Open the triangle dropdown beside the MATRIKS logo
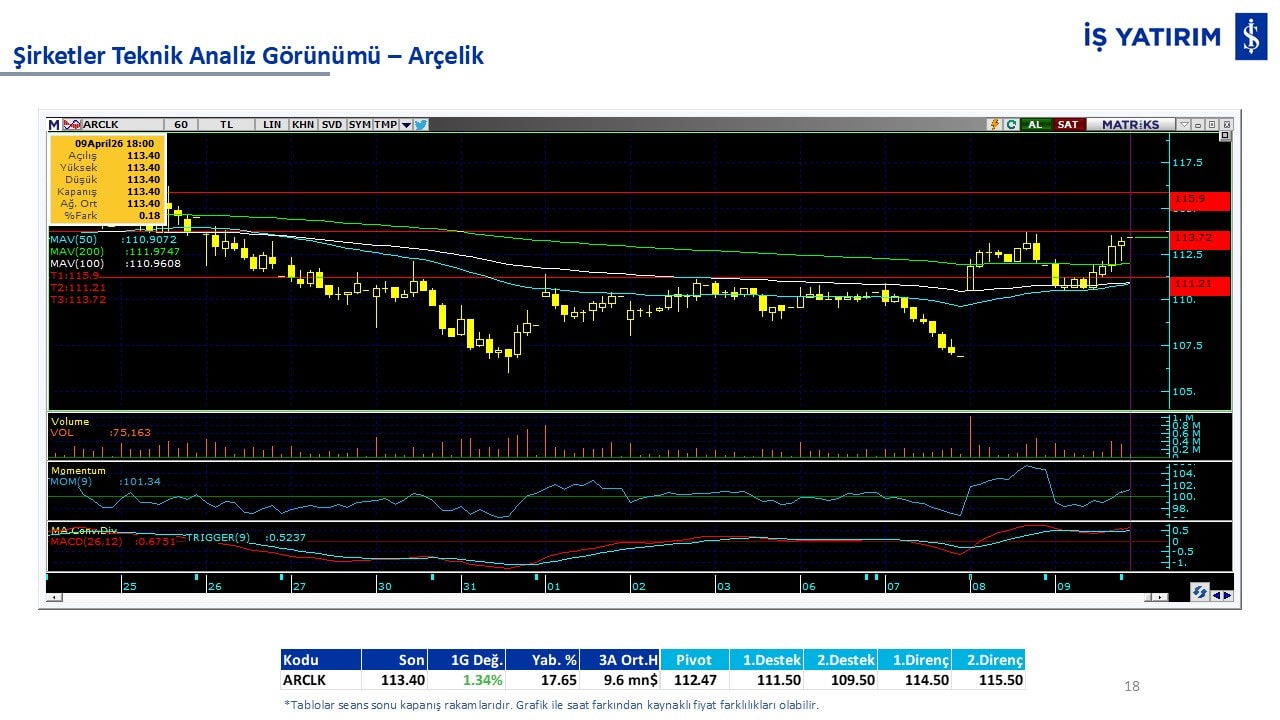Image resolution: width=1280 pixels, height=720 pixels. click(1184, 125)
